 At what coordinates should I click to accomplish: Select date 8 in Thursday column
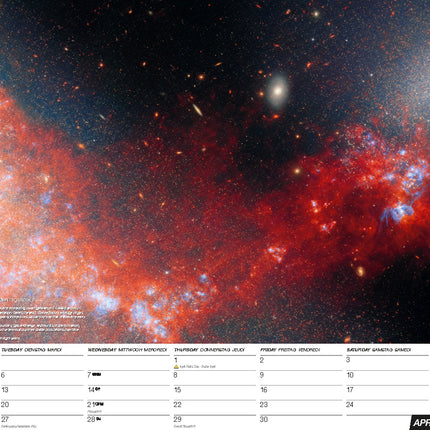pos(175,375)
